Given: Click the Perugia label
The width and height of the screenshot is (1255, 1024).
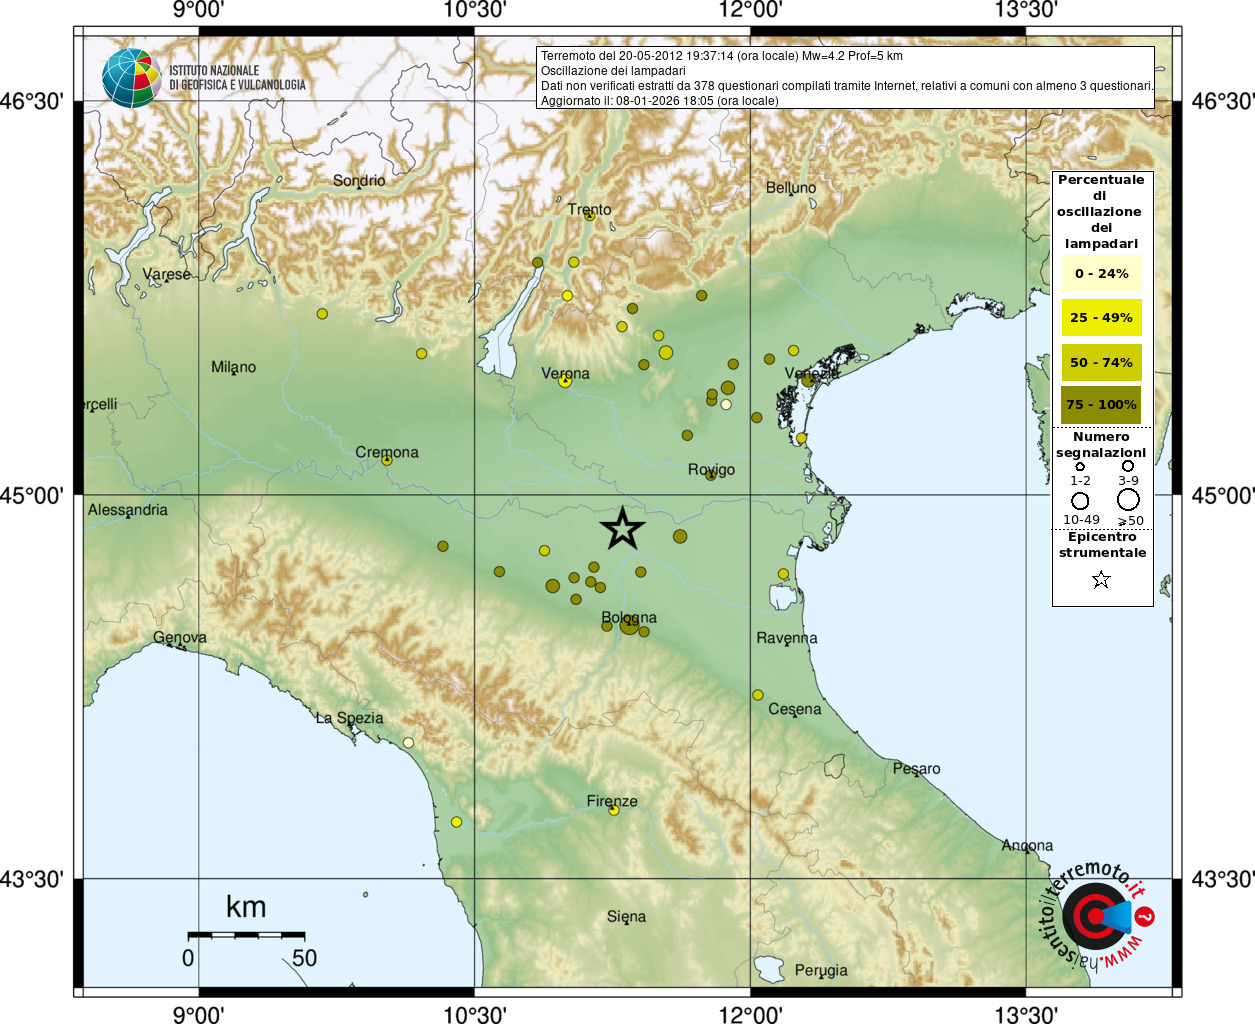Looking at the screenshot, I should pos(821,969).
